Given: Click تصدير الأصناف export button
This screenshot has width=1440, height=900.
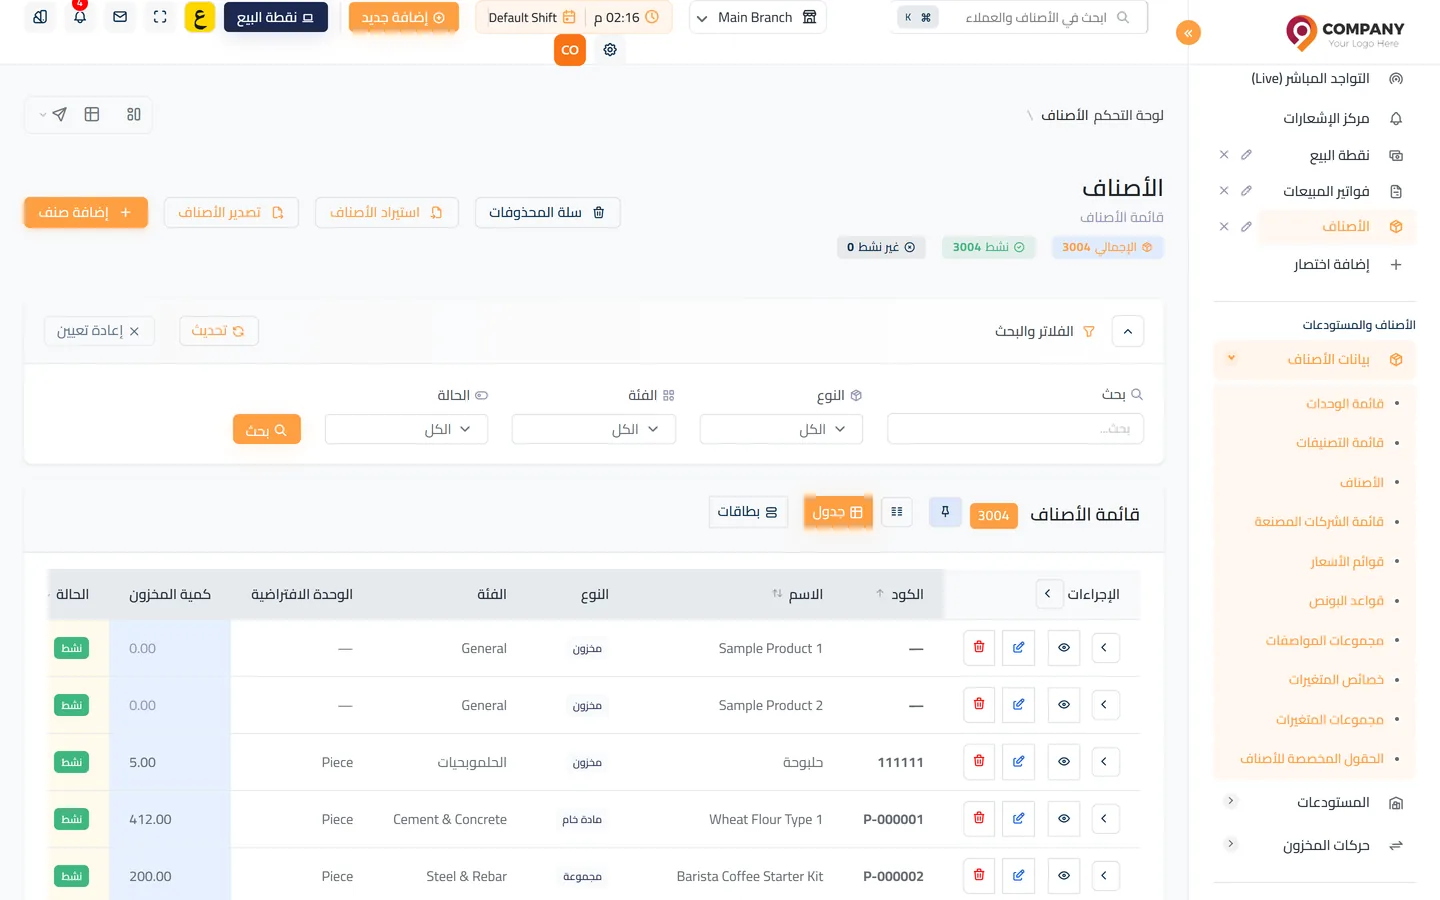Looking at the screenshot, I should pos(231,212).
